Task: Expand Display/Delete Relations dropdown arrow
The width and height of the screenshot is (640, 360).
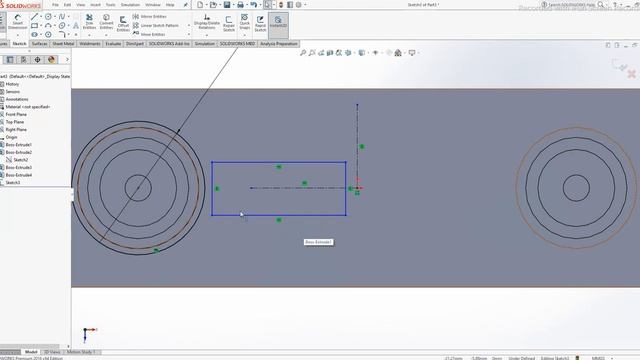Action: pyautogui.click(x=207, y=35)
